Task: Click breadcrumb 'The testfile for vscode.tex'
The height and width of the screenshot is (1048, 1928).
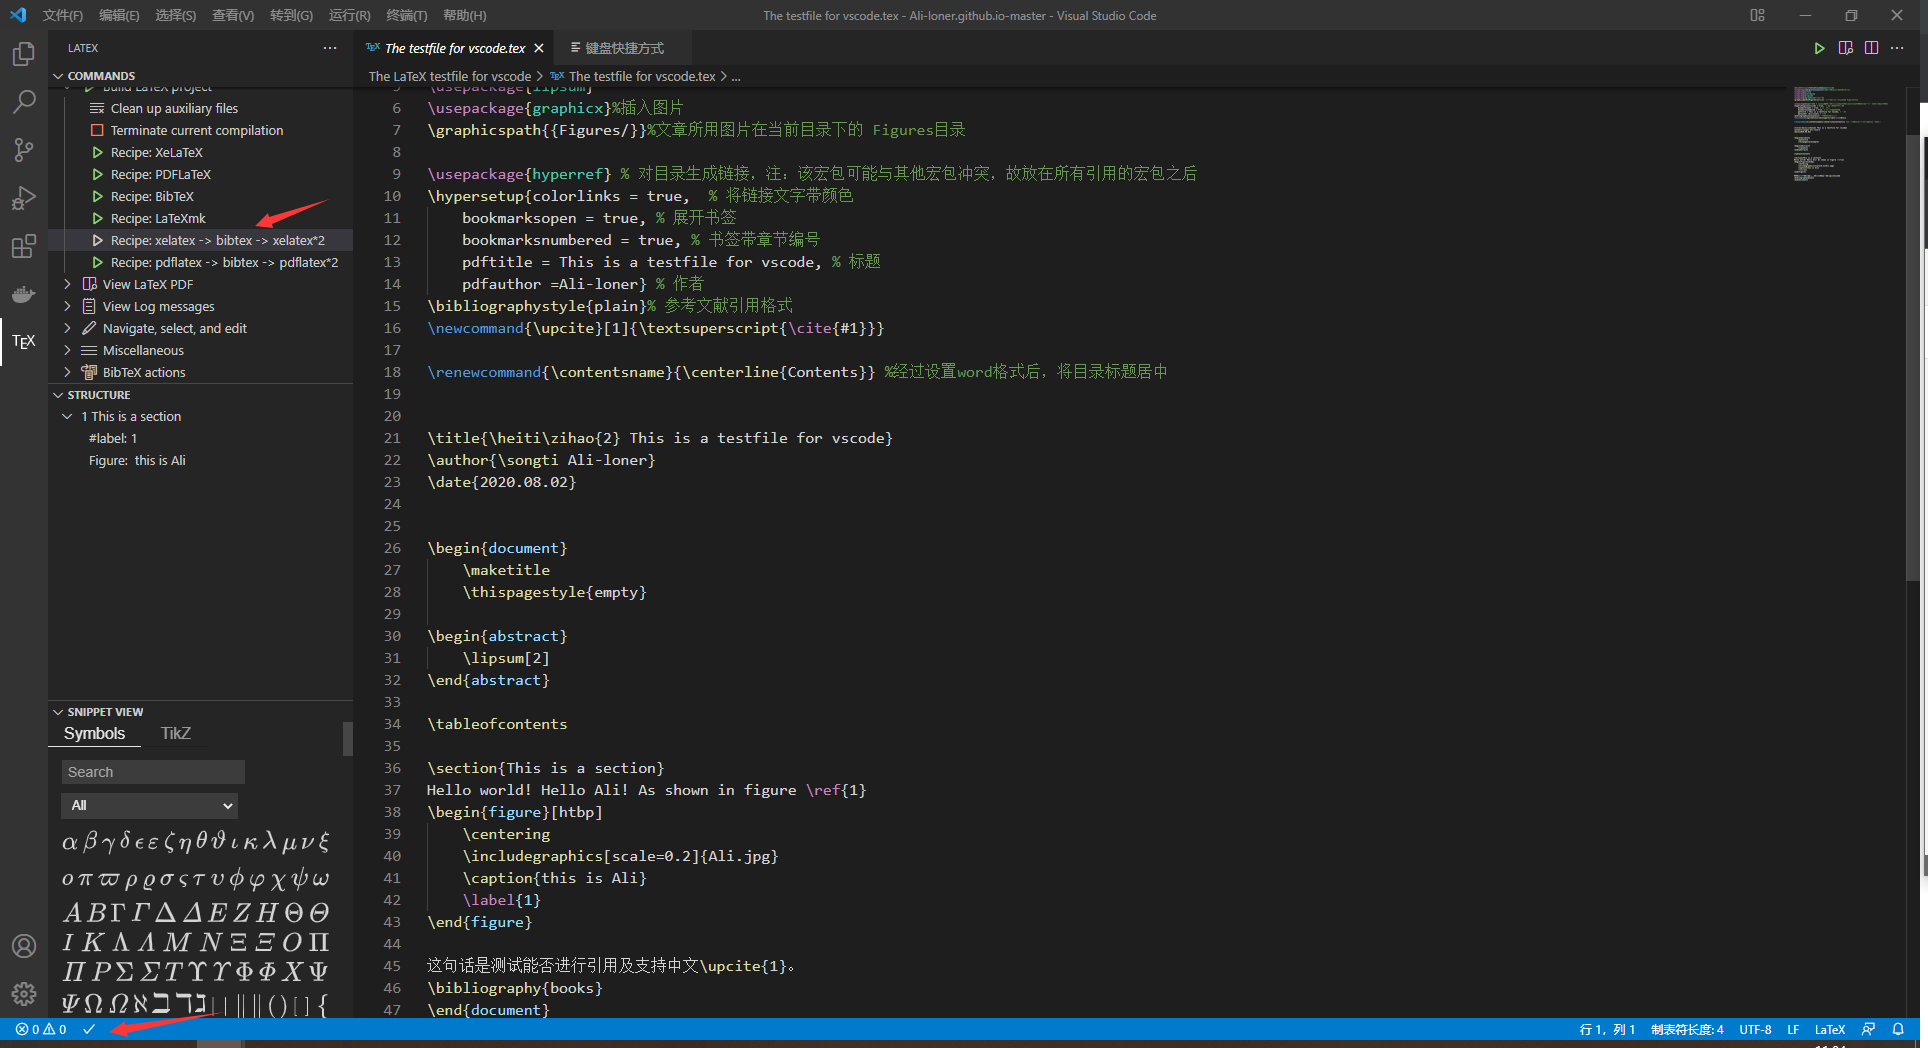Action: 642,76
